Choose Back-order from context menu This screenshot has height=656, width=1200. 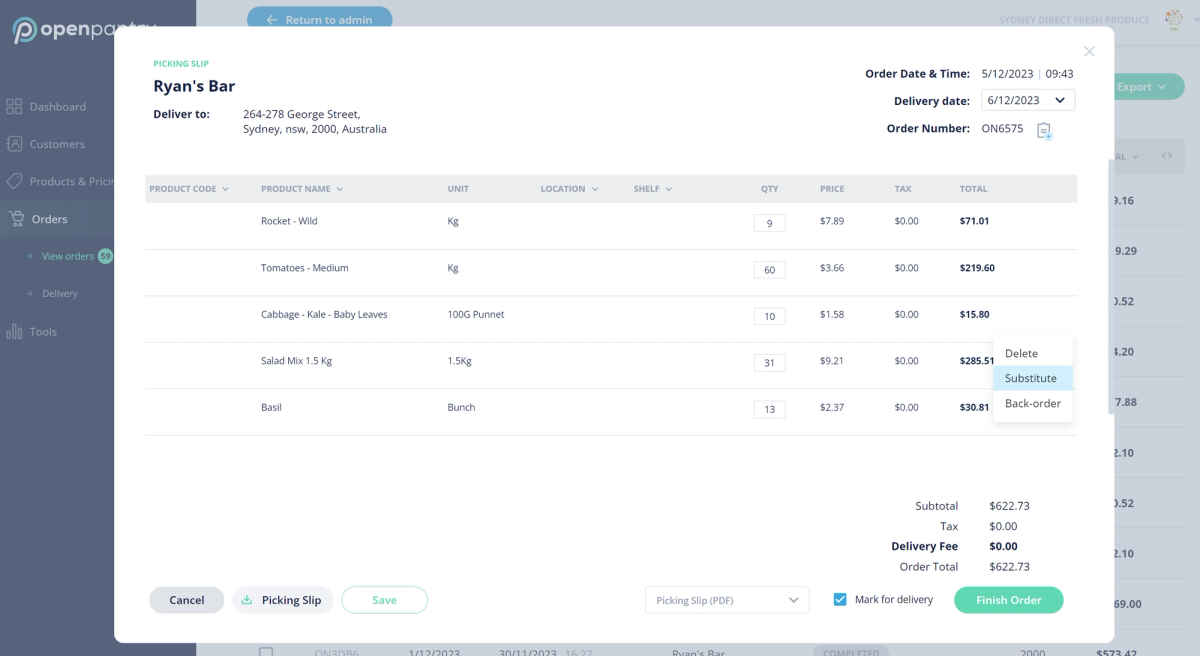pos(1033,403)
